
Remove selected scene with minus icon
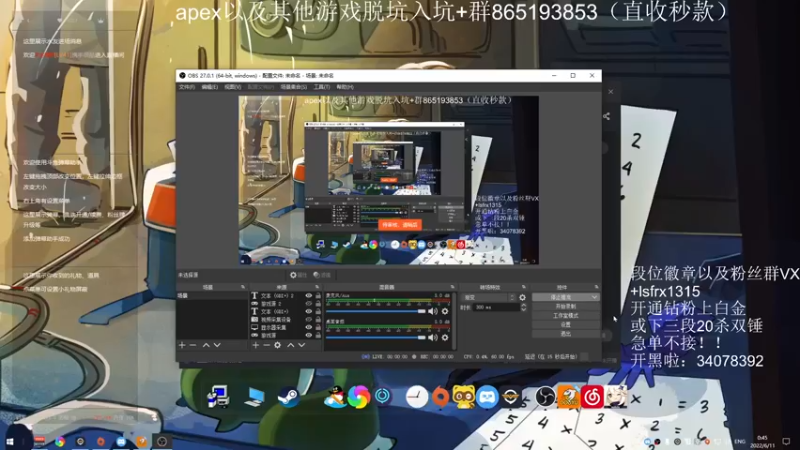pos(193,345)
